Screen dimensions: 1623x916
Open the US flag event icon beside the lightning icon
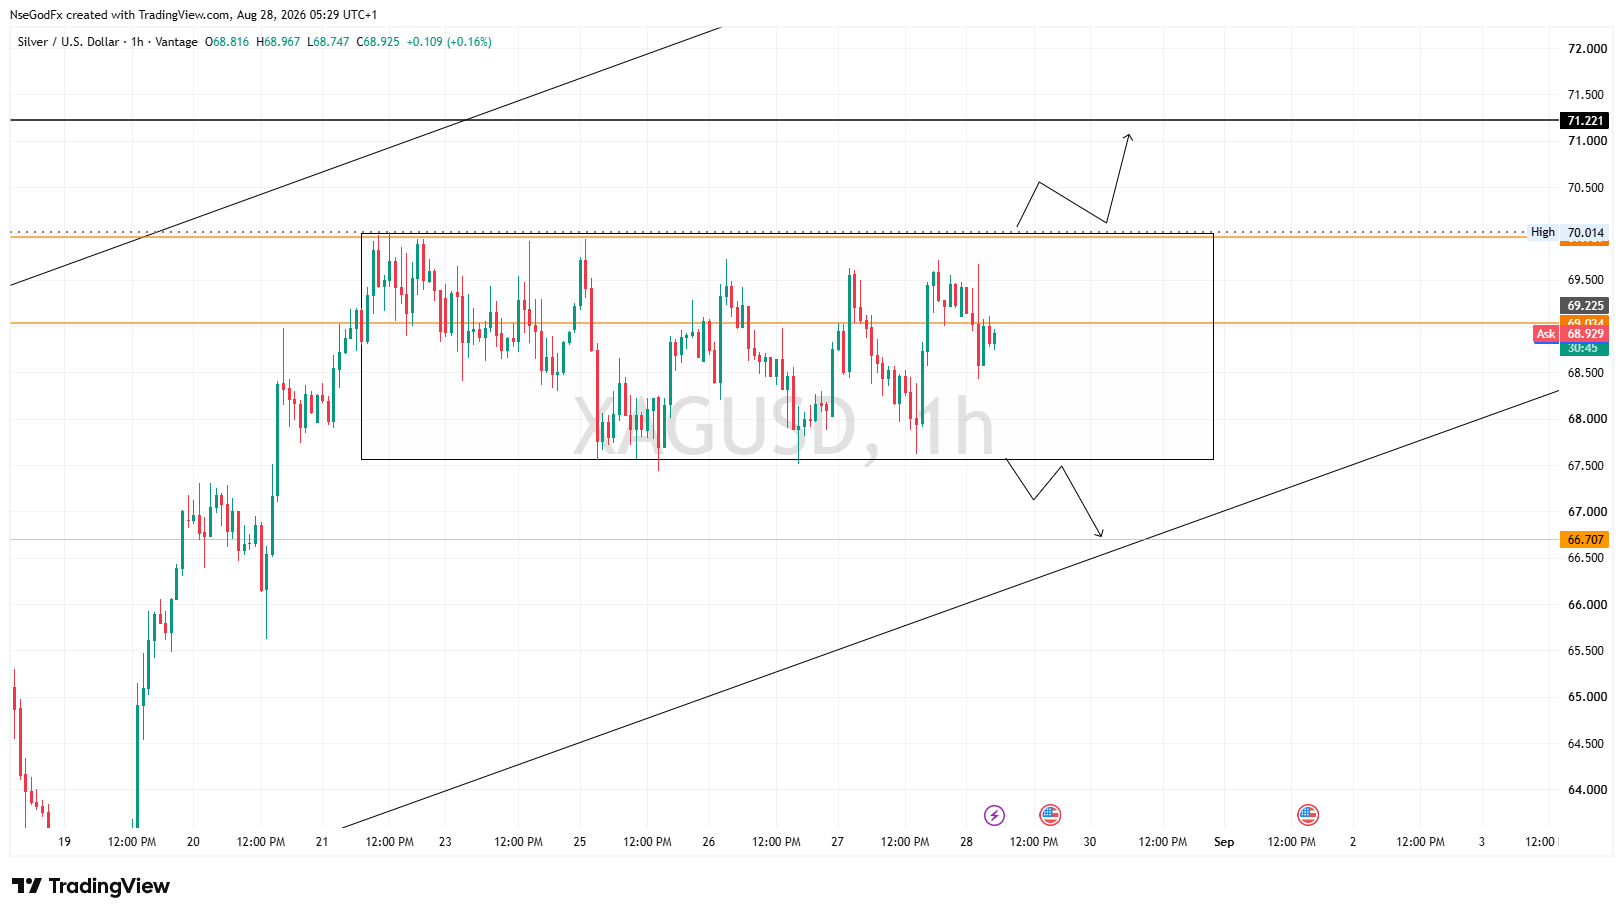(x=1050, y=815)
